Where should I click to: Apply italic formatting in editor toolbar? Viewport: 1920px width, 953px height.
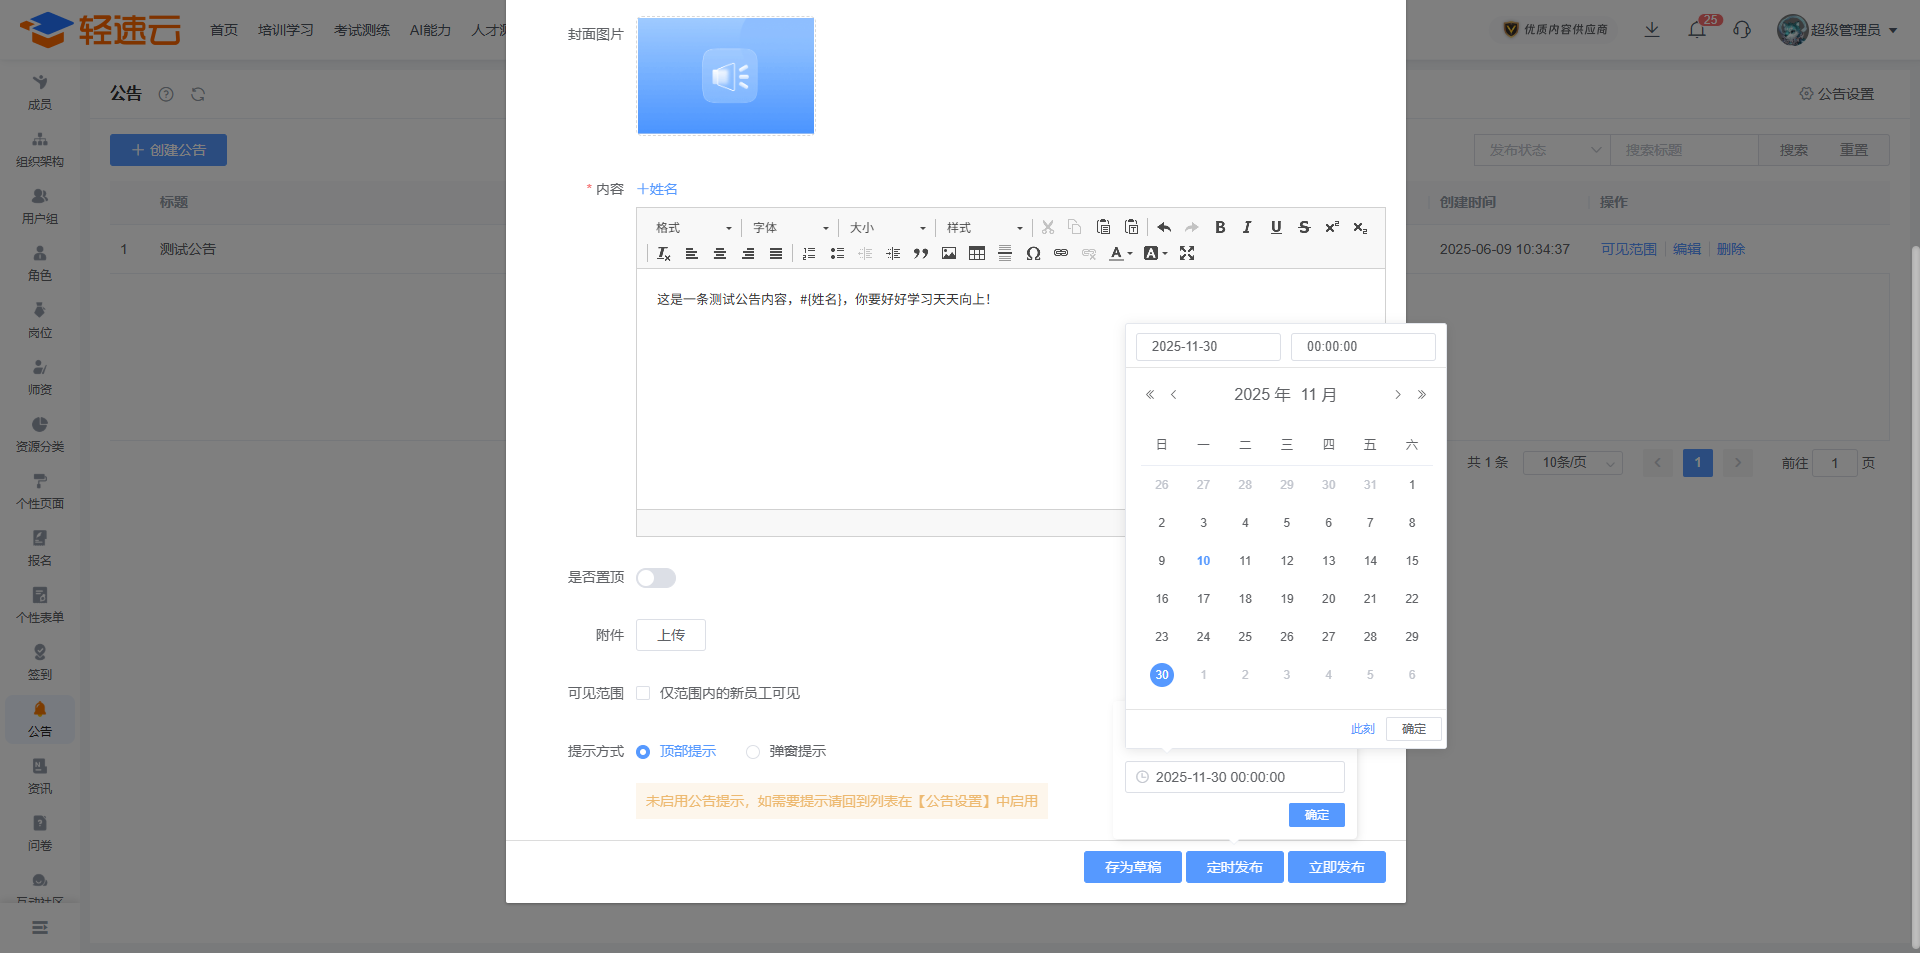click(x=1247, y=228)
